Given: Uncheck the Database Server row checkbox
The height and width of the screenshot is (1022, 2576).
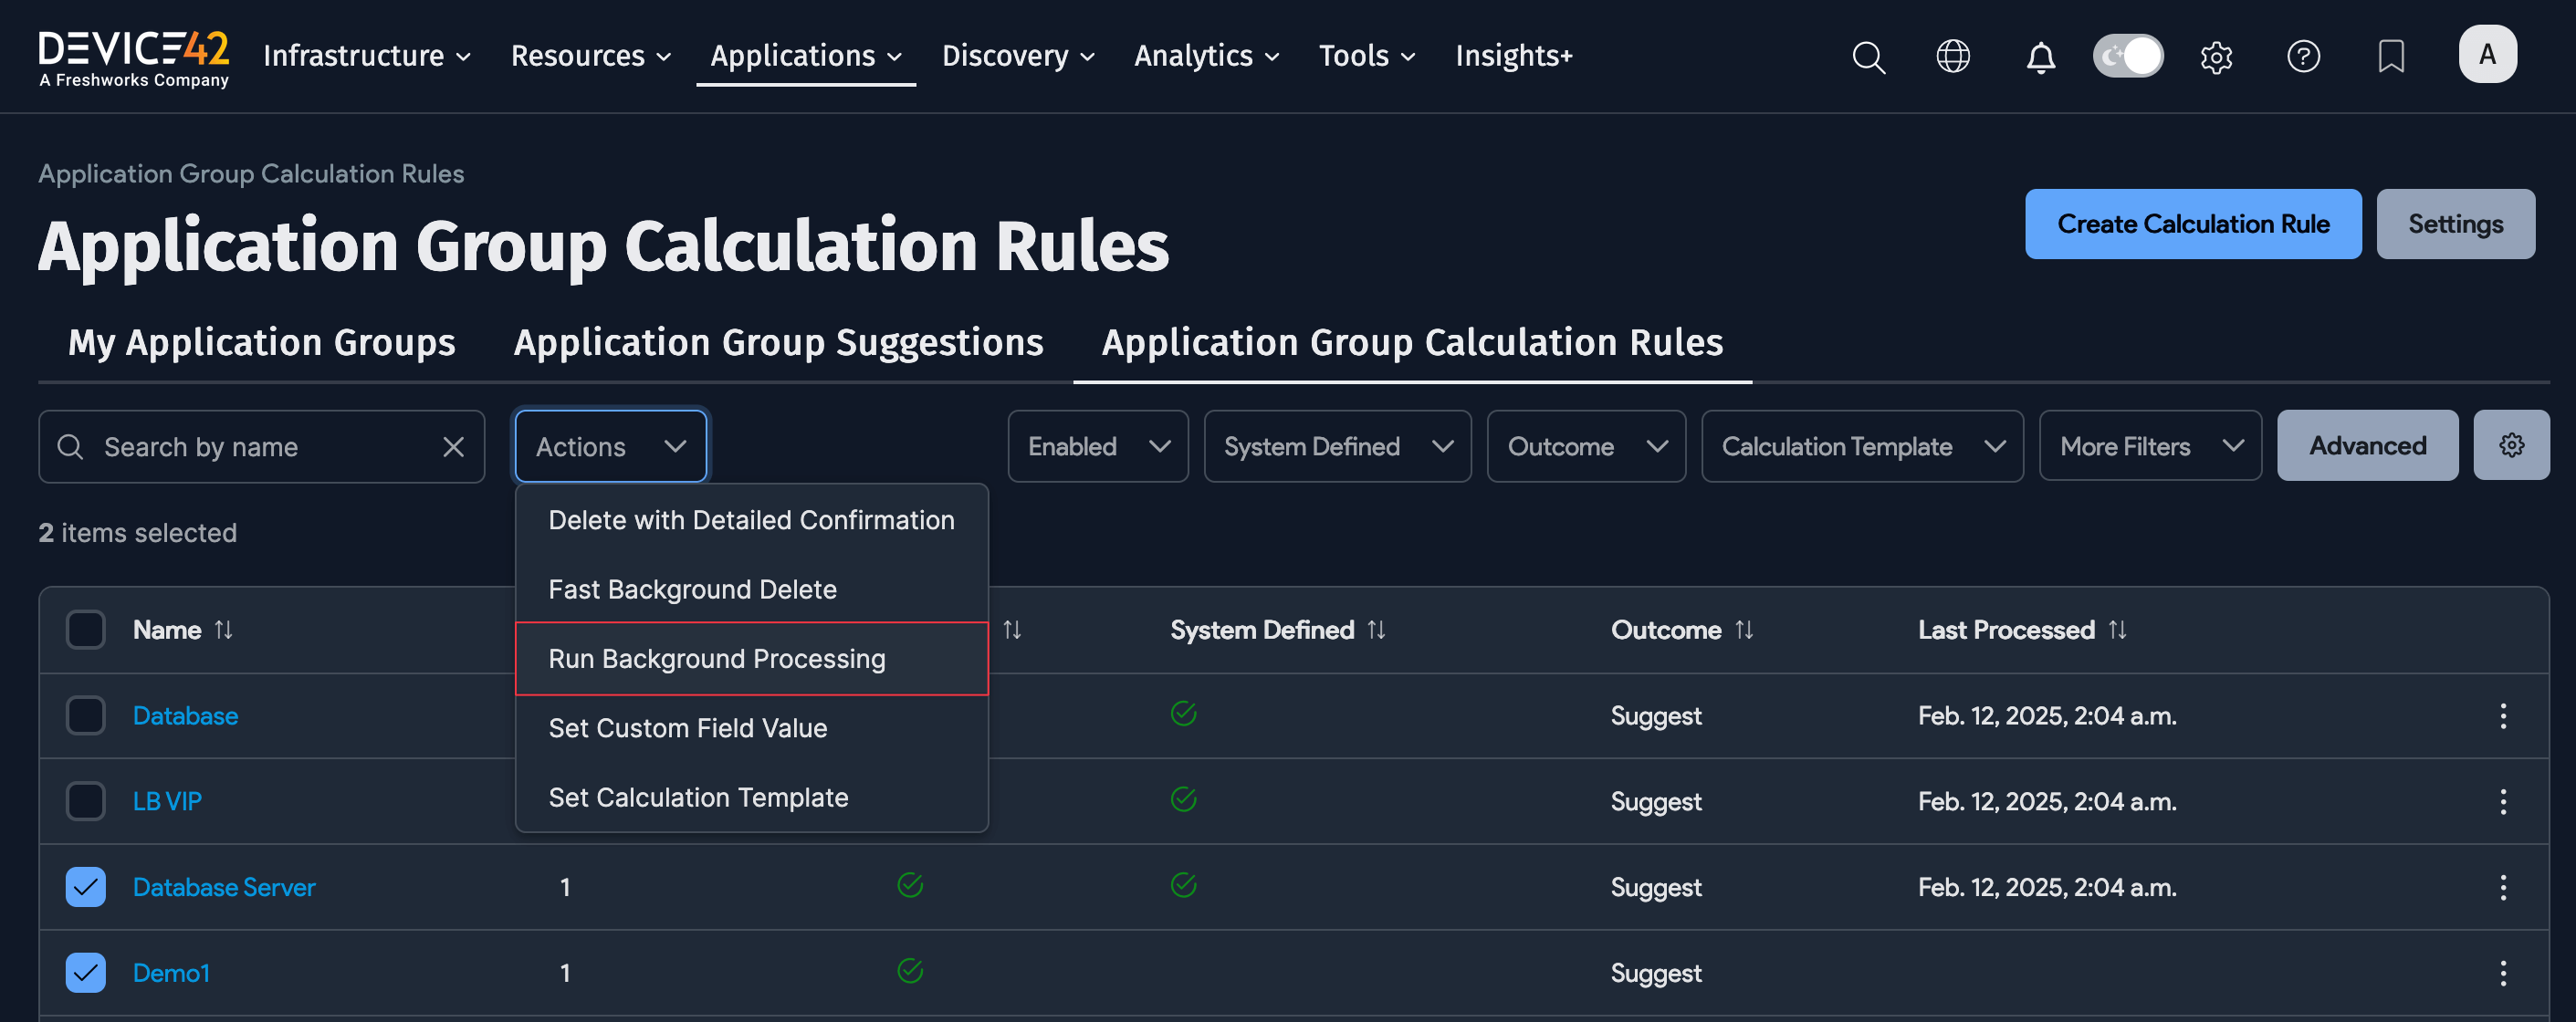Looking at the screenshot, I should coord(86,887).
